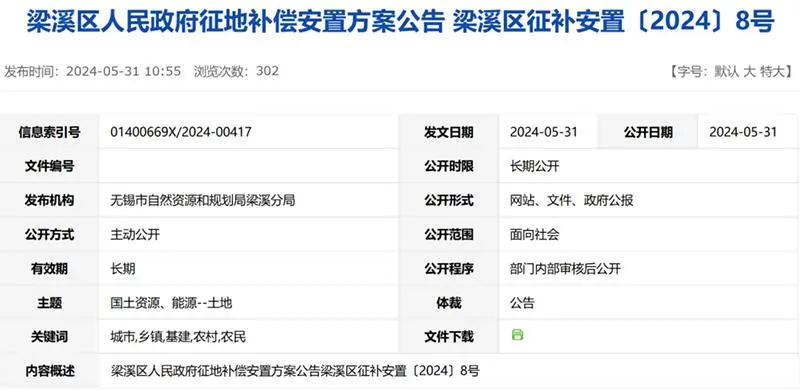Image resolution: width=800 pixels, height=390 pixels.
Task: Click the 发布机构 label cell
Action: (49, 200)
